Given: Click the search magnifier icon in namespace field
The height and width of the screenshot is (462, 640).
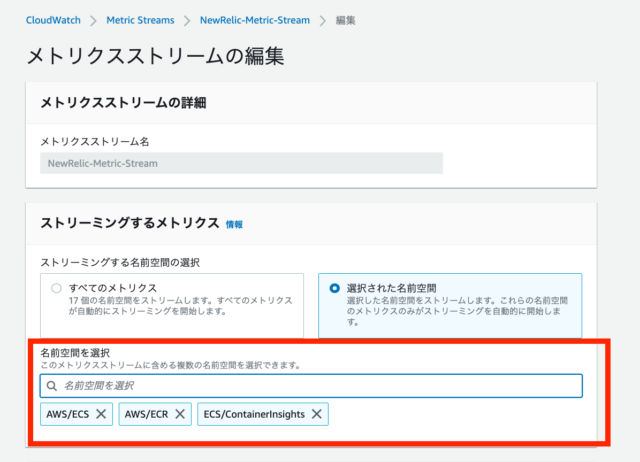Looking at the screenshot, I should point(52,386).
